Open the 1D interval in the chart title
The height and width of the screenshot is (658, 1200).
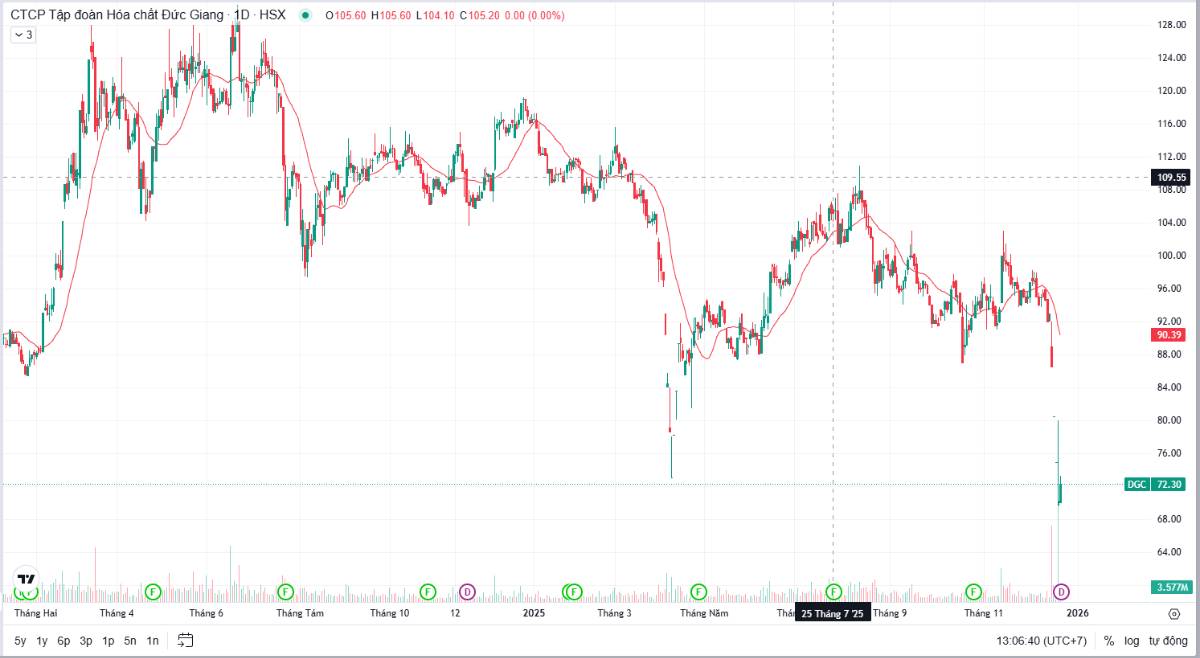(x=241, y=16)
